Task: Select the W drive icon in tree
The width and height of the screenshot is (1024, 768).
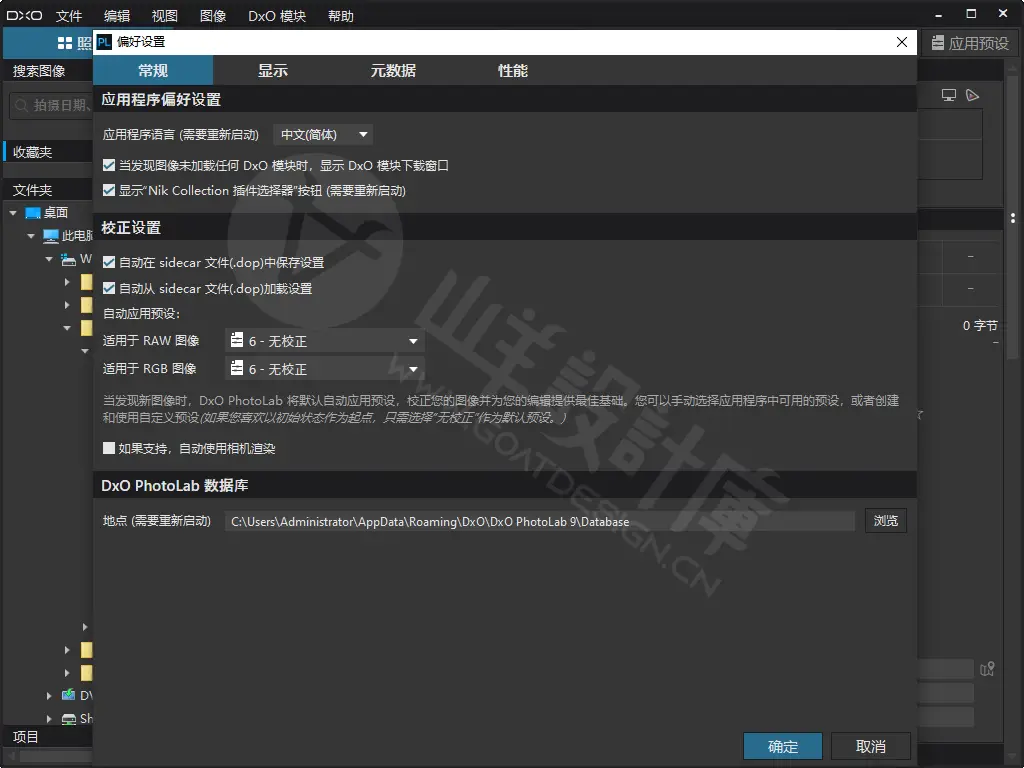Action: (69, 259)
